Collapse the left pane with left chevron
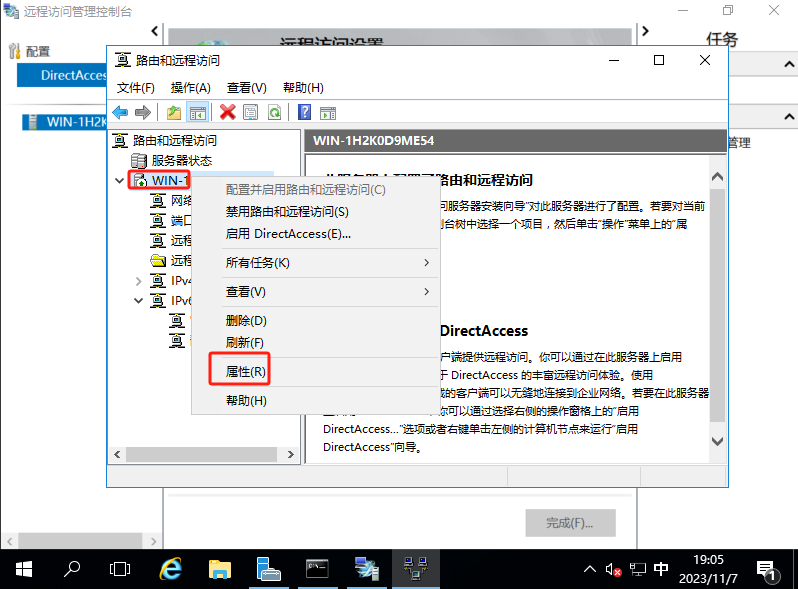 155,31
